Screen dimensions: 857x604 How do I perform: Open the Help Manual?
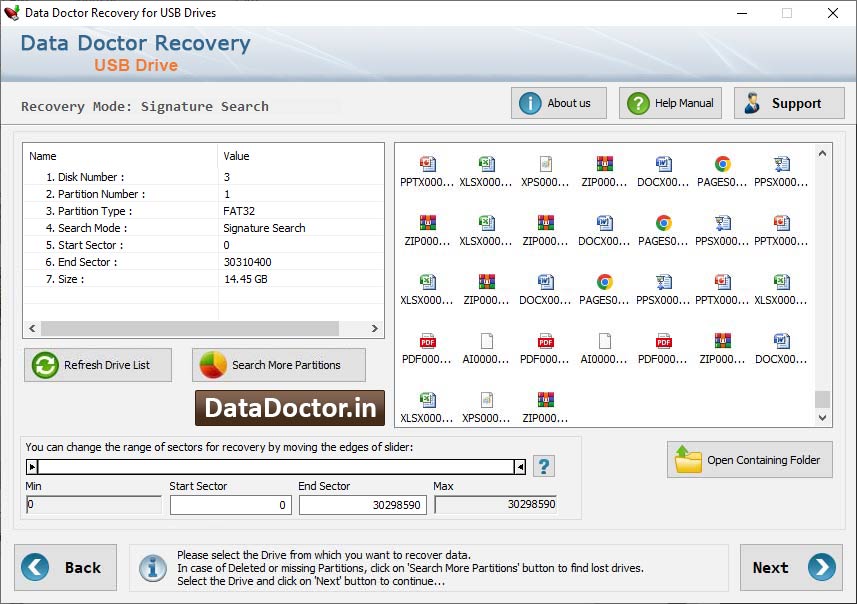click(x=670, y=102)
